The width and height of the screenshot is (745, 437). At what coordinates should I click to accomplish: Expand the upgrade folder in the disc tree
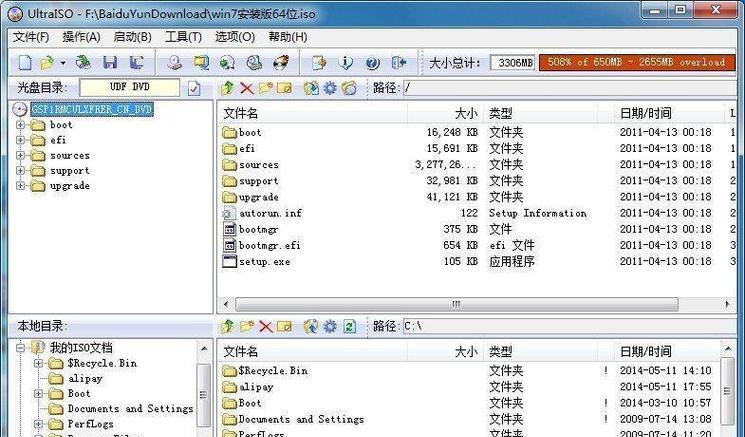click(x=20, y=186)
